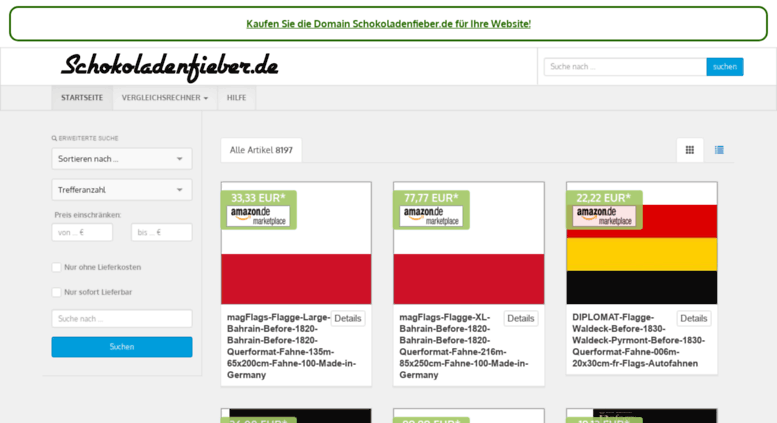Image resolution: width=777 pixels, height=423 pixels.
Task: Open Vergleichsrechner menu dropdown
Action: (x=165, y=98)
